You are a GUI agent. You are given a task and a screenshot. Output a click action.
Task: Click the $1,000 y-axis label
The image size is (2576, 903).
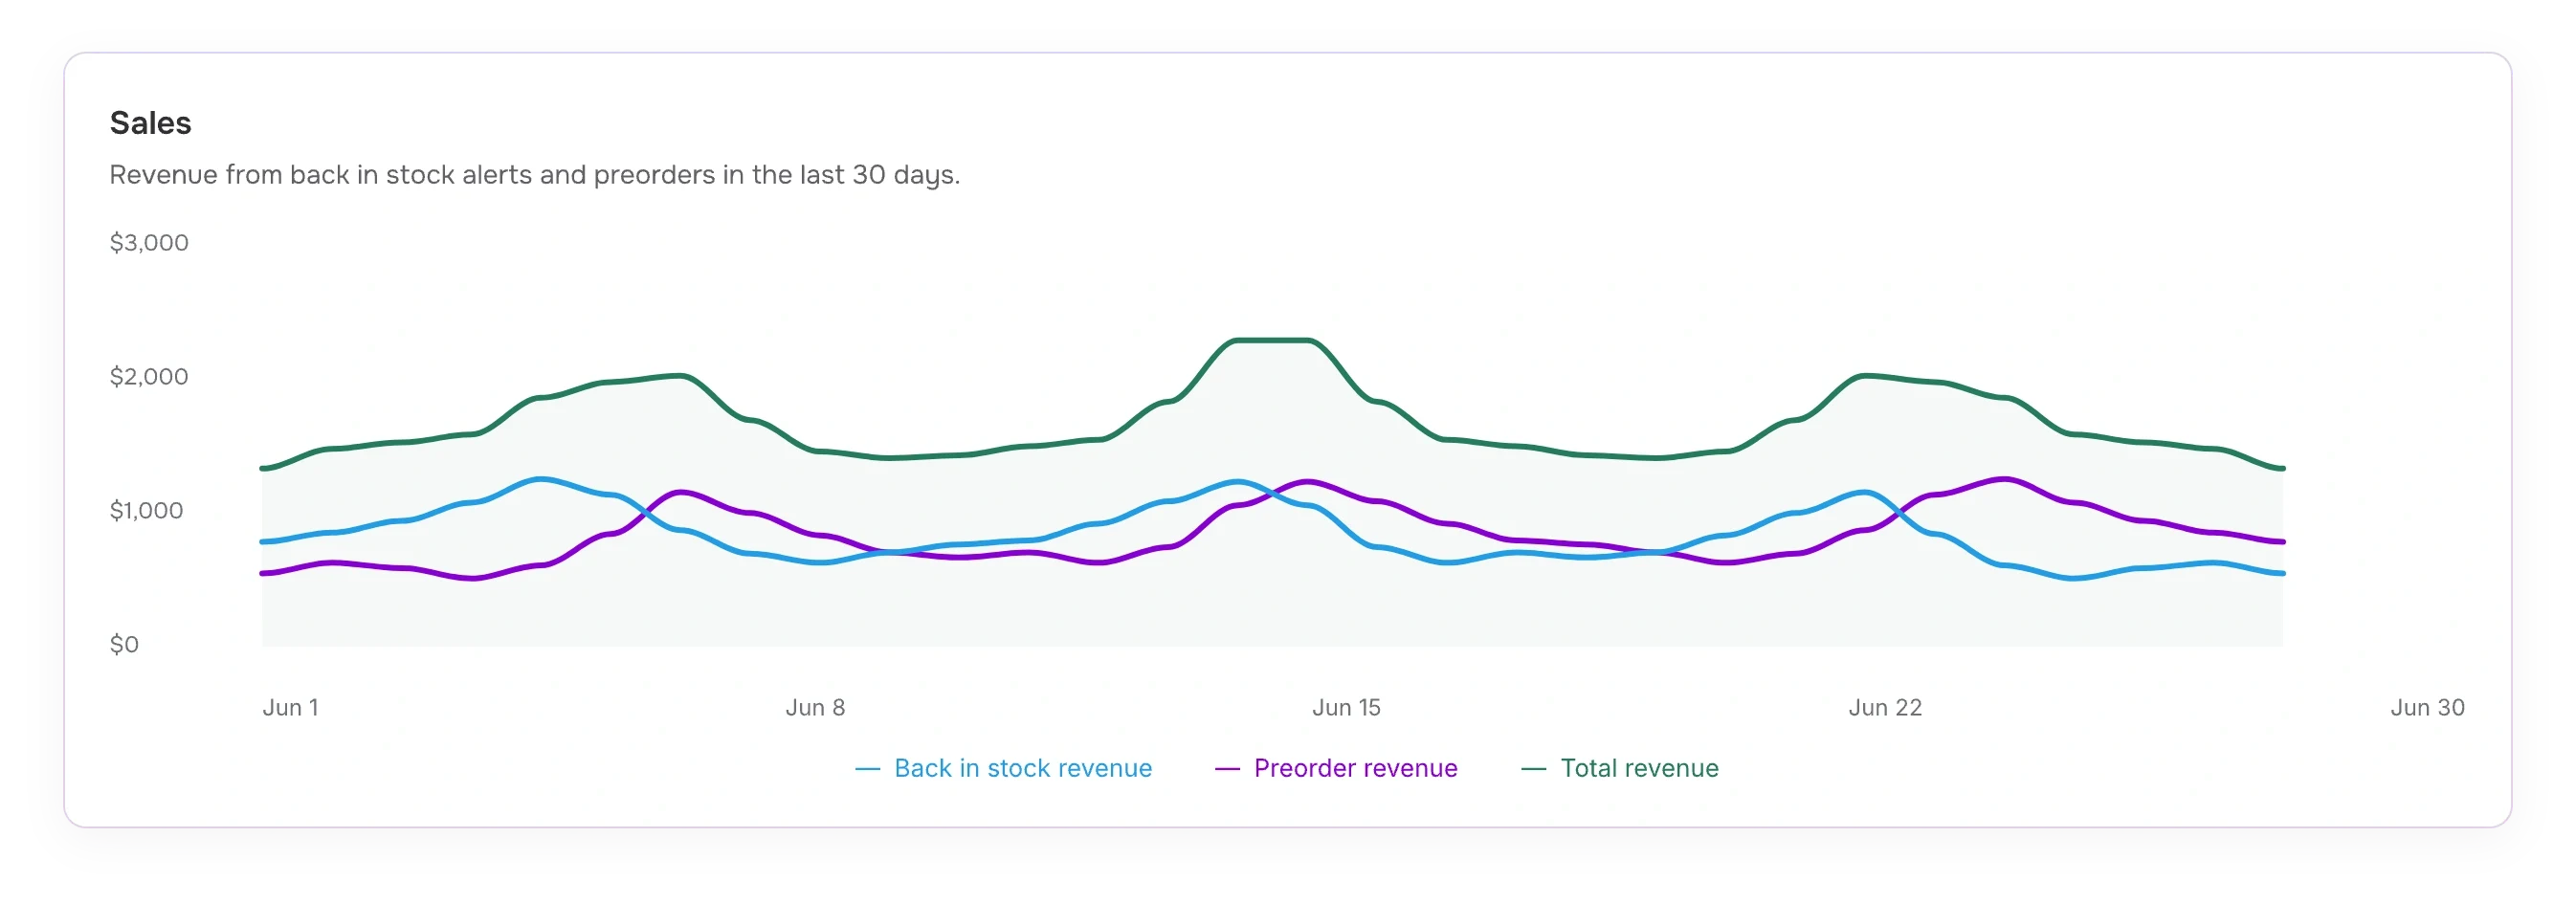click(x=146, y=511)
